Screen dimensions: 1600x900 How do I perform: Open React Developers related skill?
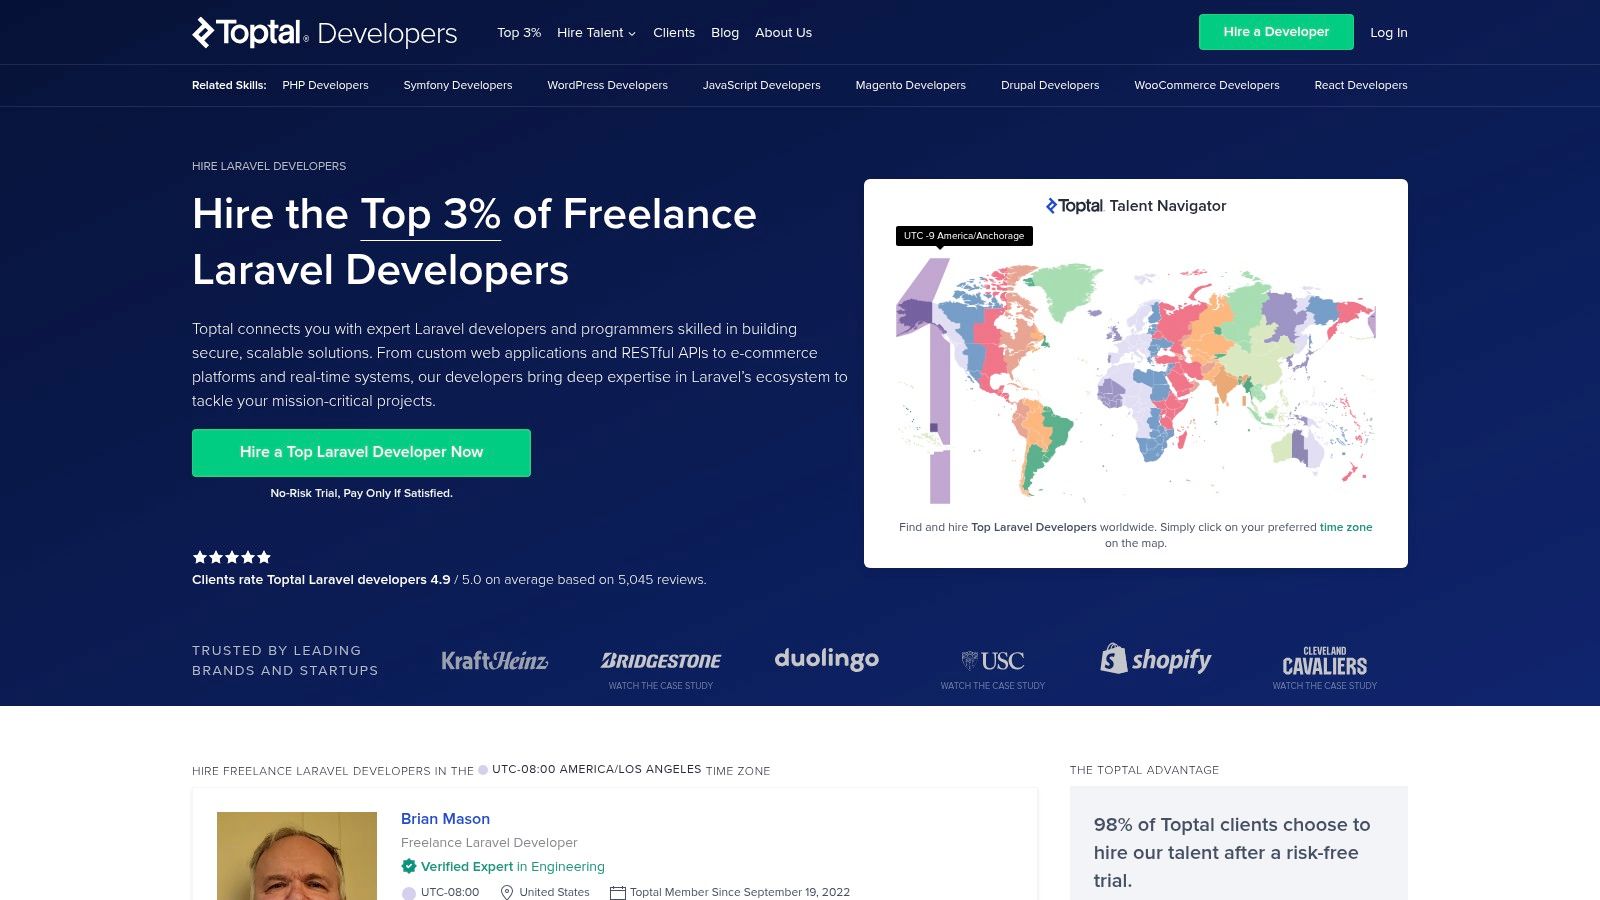[x=1361, y=85]
